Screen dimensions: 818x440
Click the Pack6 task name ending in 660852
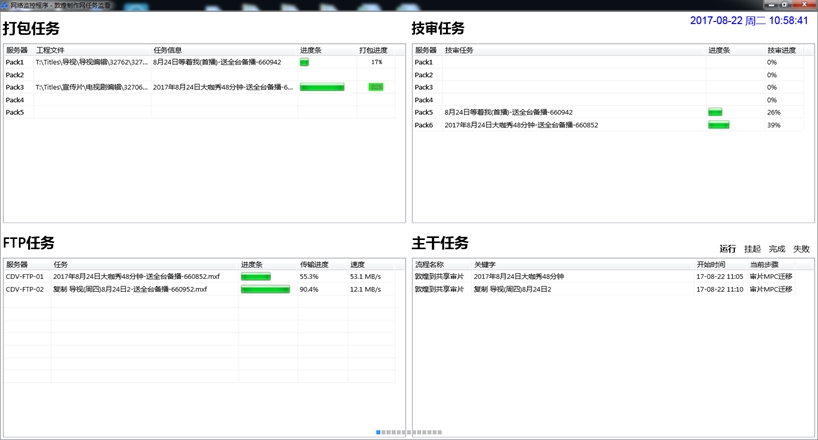pos(521,125)
